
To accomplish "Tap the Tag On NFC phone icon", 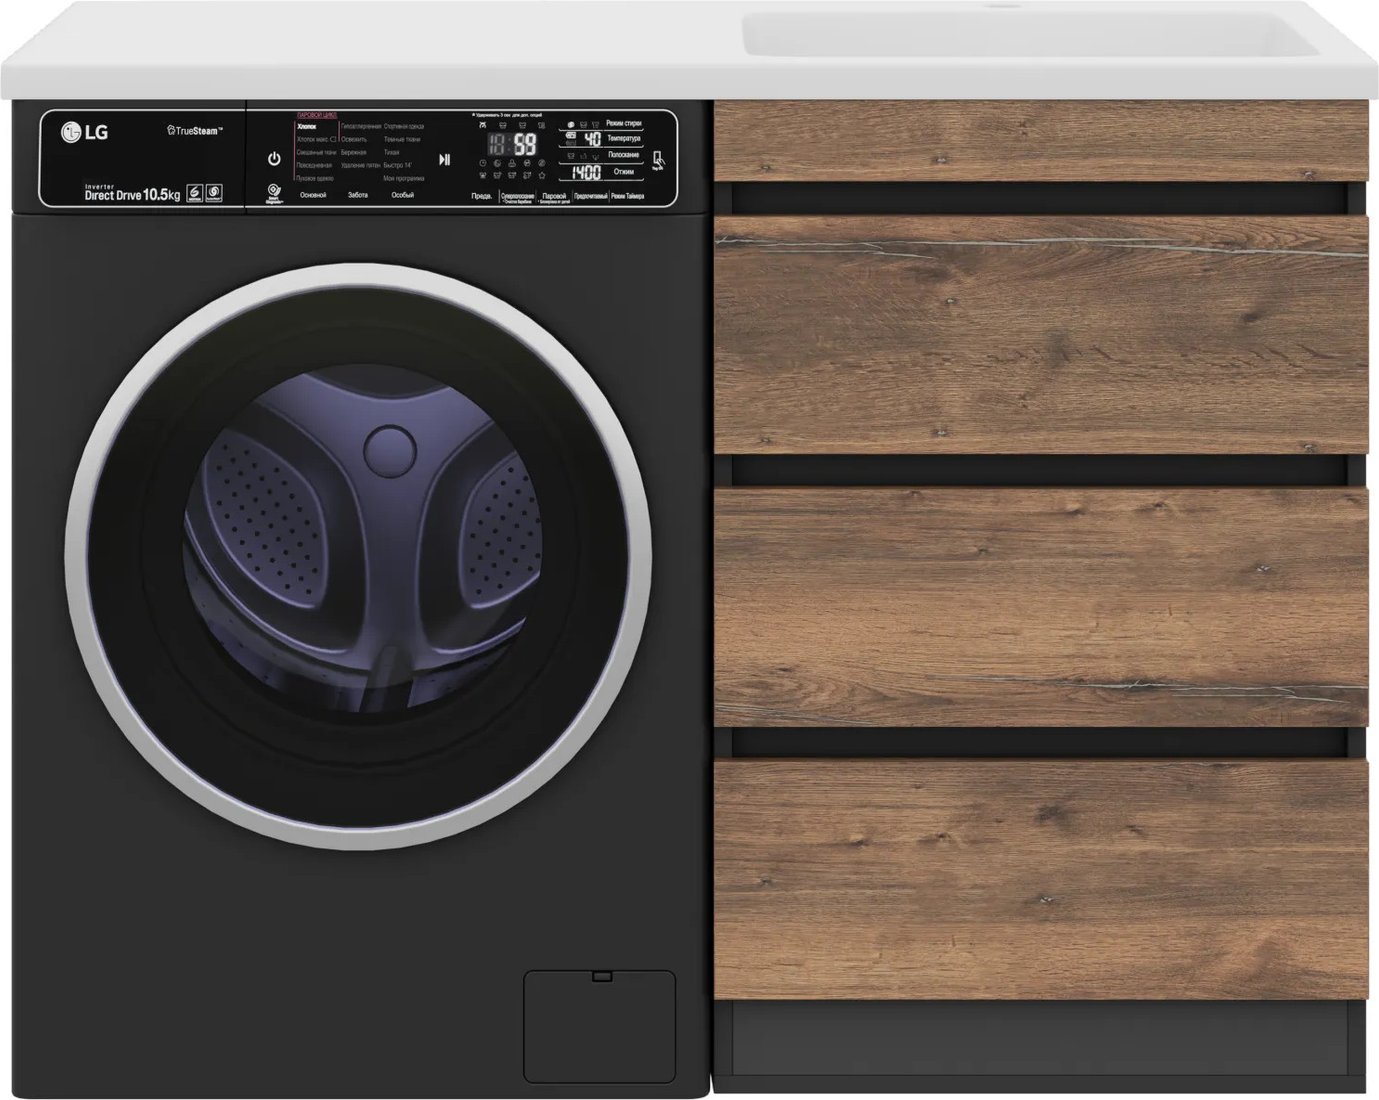I will (657, 162).
